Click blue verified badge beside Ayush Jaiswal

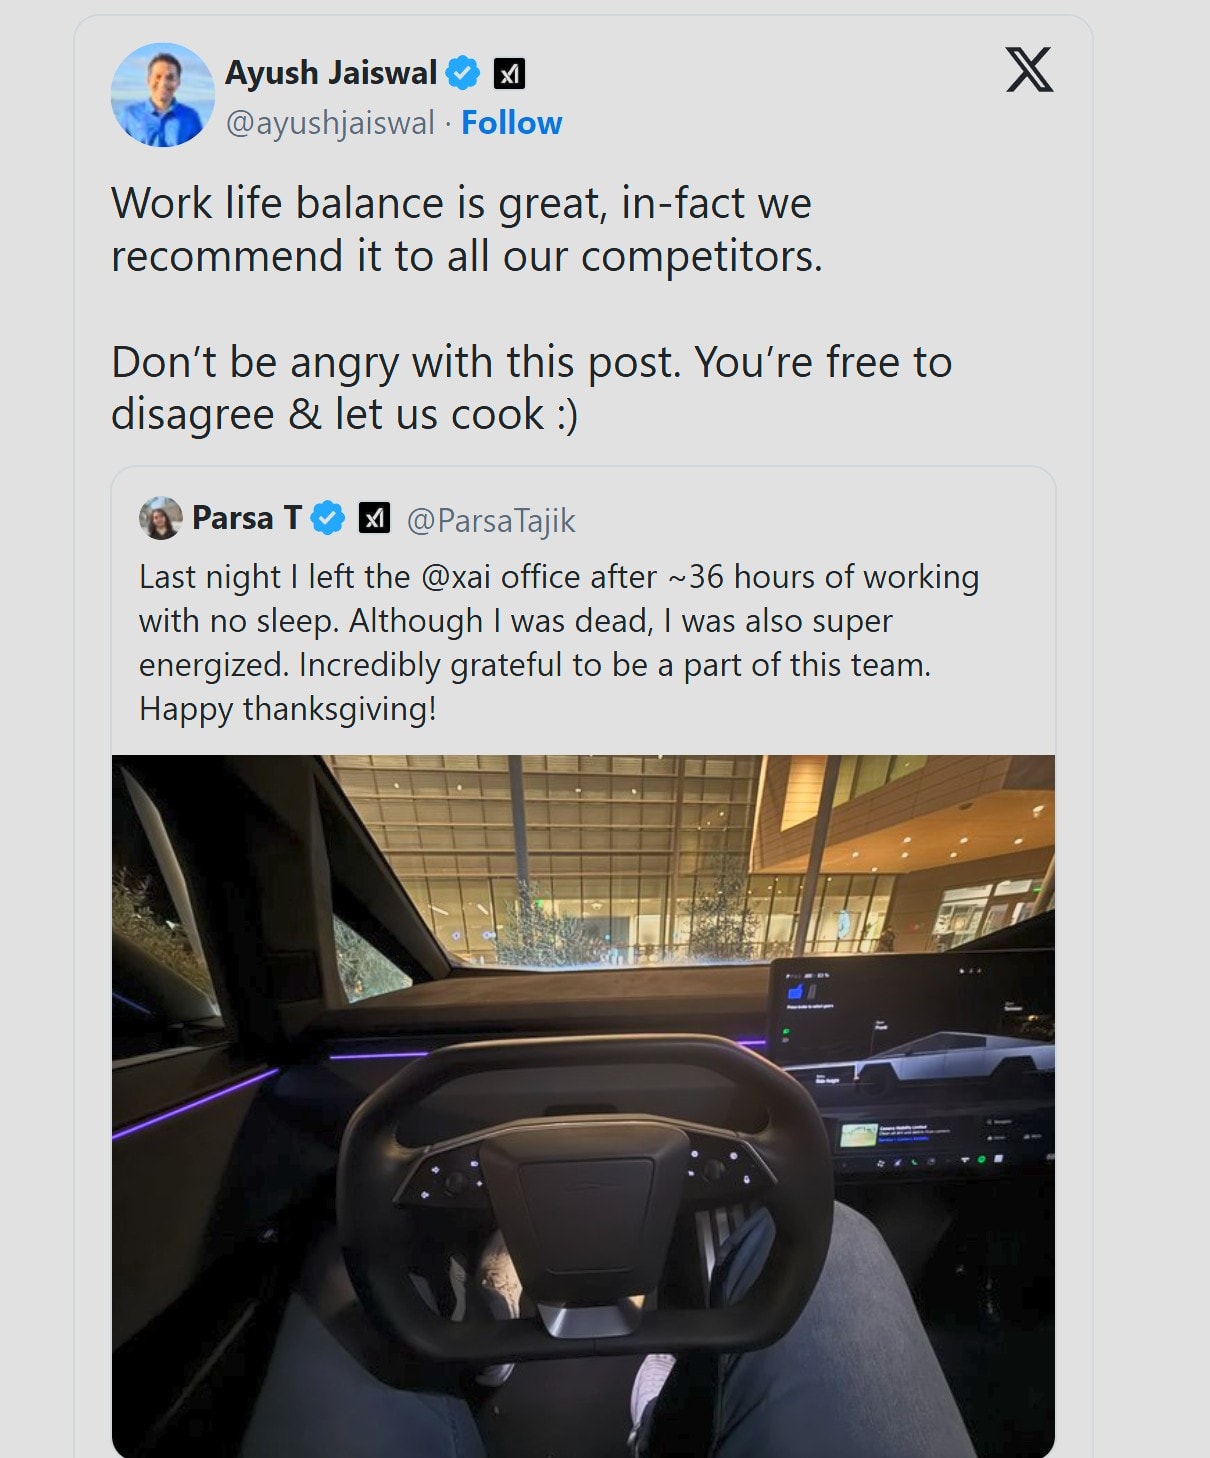(x=463, y=73)
